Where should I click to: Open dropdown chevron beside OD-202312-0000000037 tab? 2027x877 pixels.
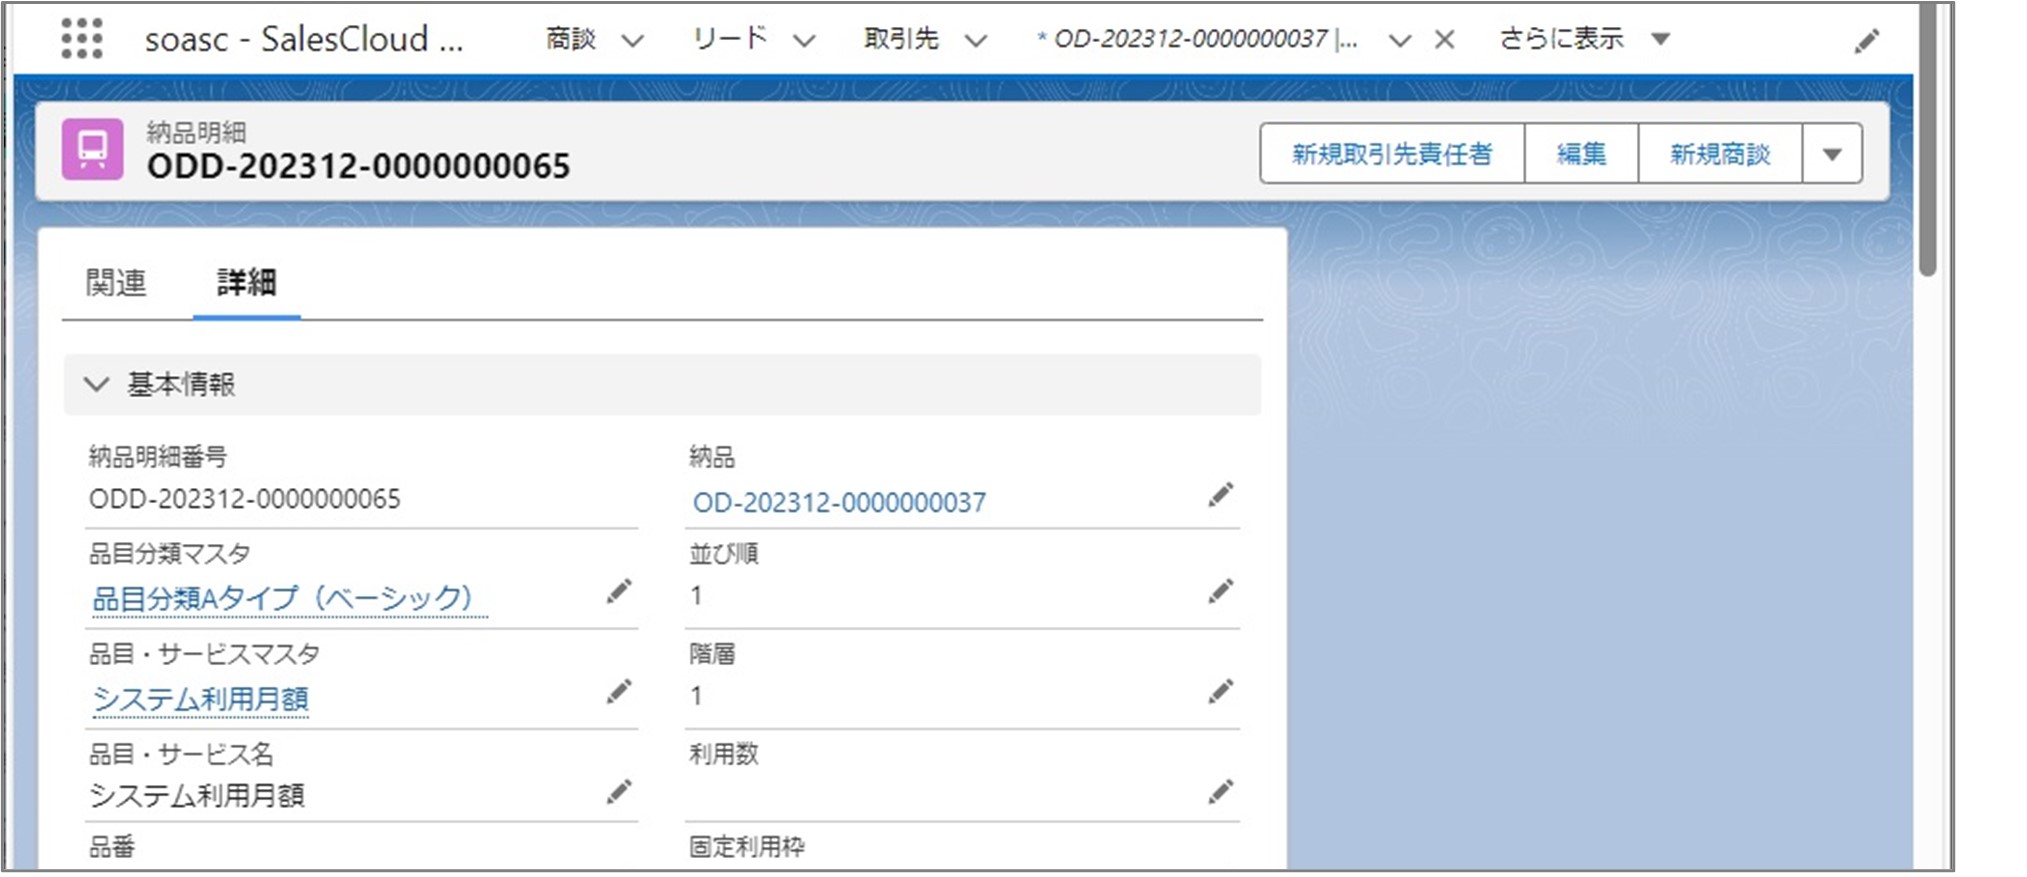click(1400, 41)
